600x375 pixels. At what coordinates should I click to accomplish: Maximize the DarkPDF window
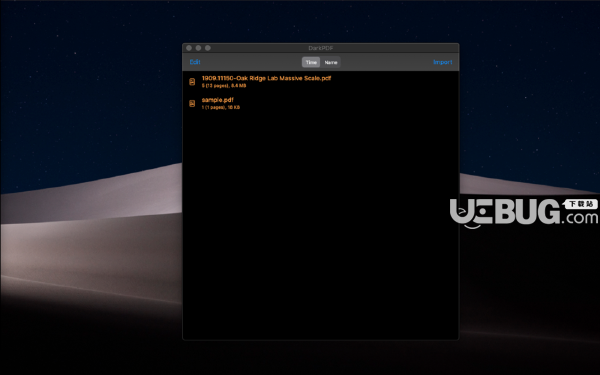pos(208,48)
